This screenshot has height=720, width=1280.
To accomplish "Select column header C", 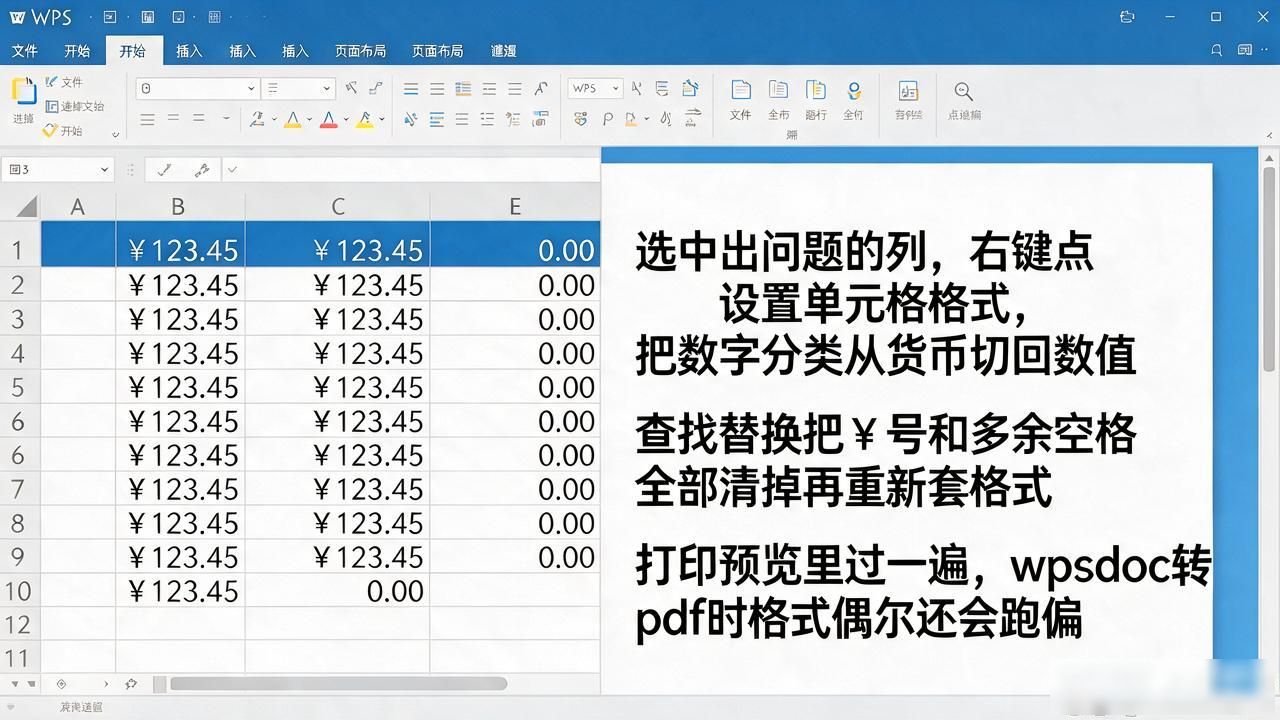I will coord(337,207).
